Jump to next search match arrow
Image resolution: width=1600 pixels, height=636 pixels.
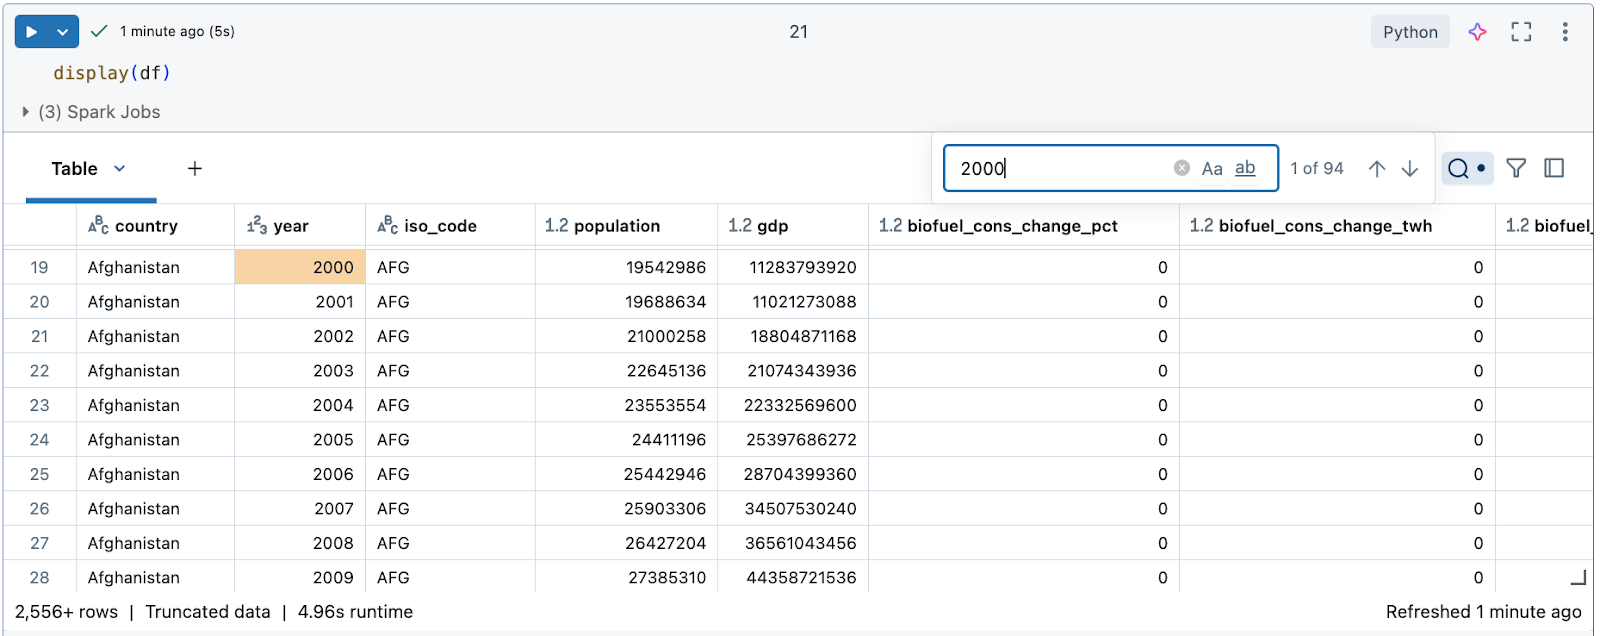pos(1410,169)
